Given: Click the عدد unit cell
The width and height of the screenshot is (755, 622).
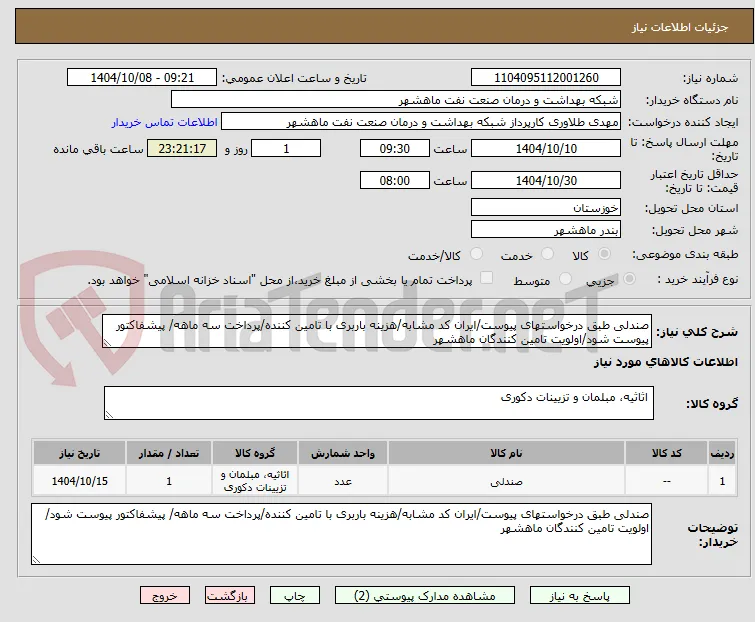Looking at the screenshot, I should (343, 481).
